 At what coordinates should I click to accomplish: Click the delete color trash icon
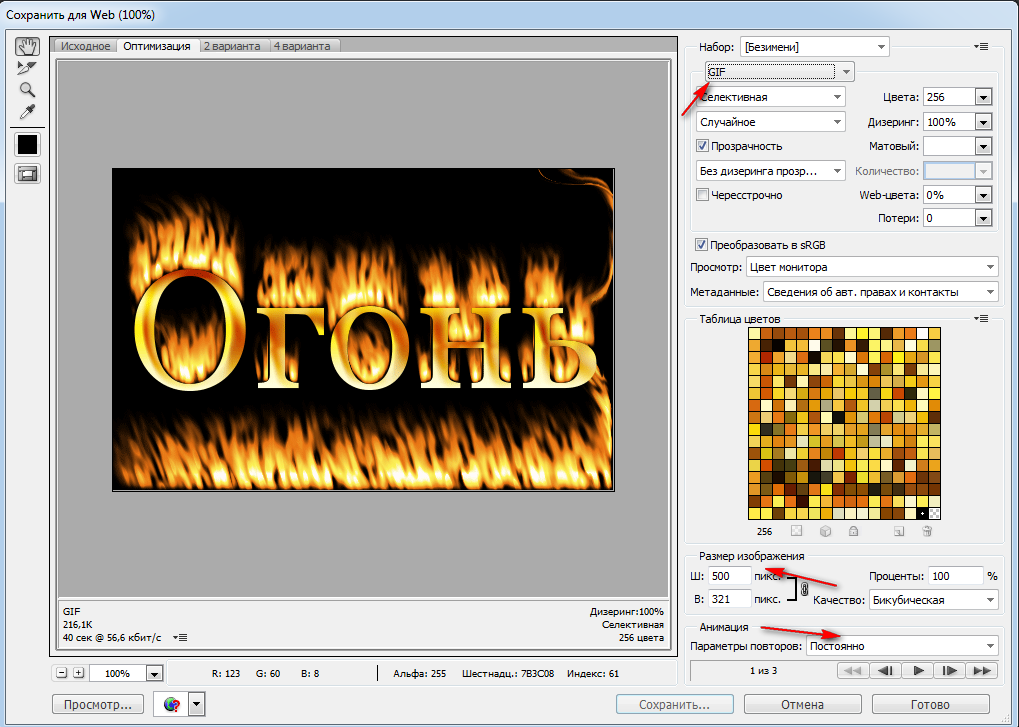coord(927,532)
